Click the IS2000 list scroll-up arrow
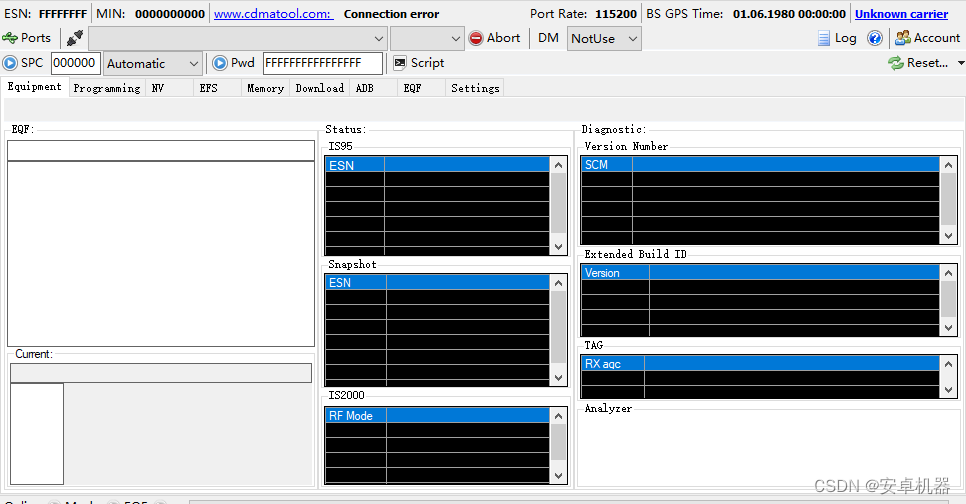This screenshot has width=966, height=504. click(558, 416)
